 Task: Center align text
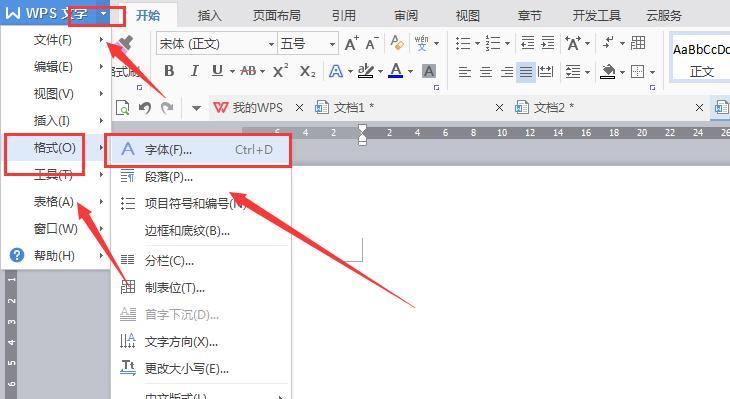tap(486, 72)
